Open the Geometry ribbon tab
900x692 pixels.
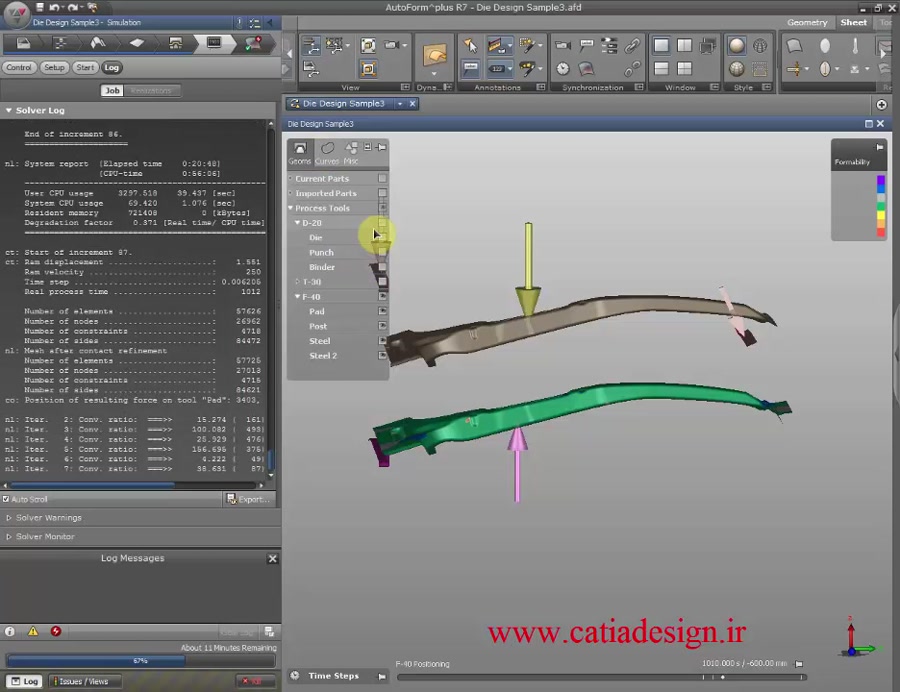pyautogui.click(x=807, y=22)
